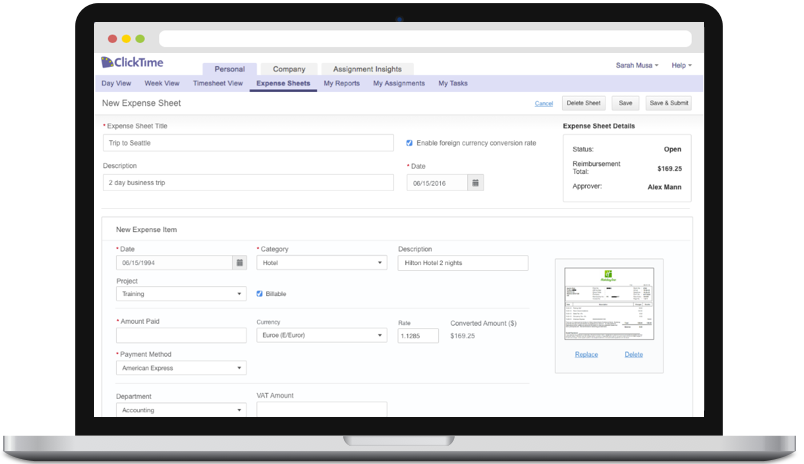Image resolution: width=804 pixels, height=464 pixels.
Task: Open the Project dropdown showing Training
Action: tap(181, 294)
